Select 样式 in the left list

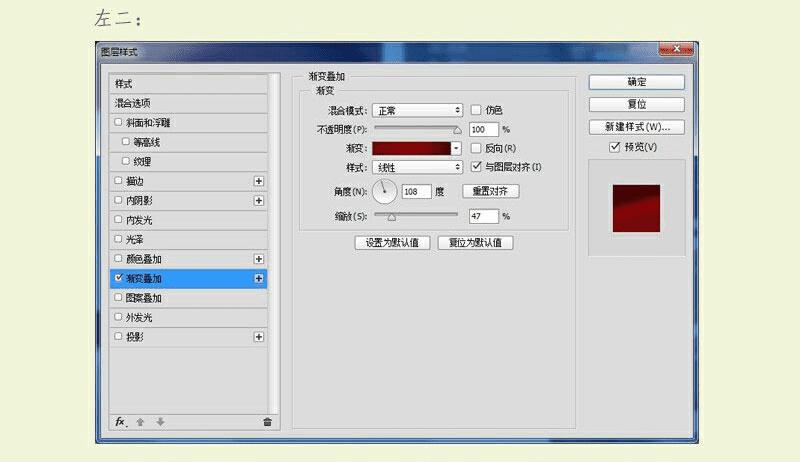[188, 84]
